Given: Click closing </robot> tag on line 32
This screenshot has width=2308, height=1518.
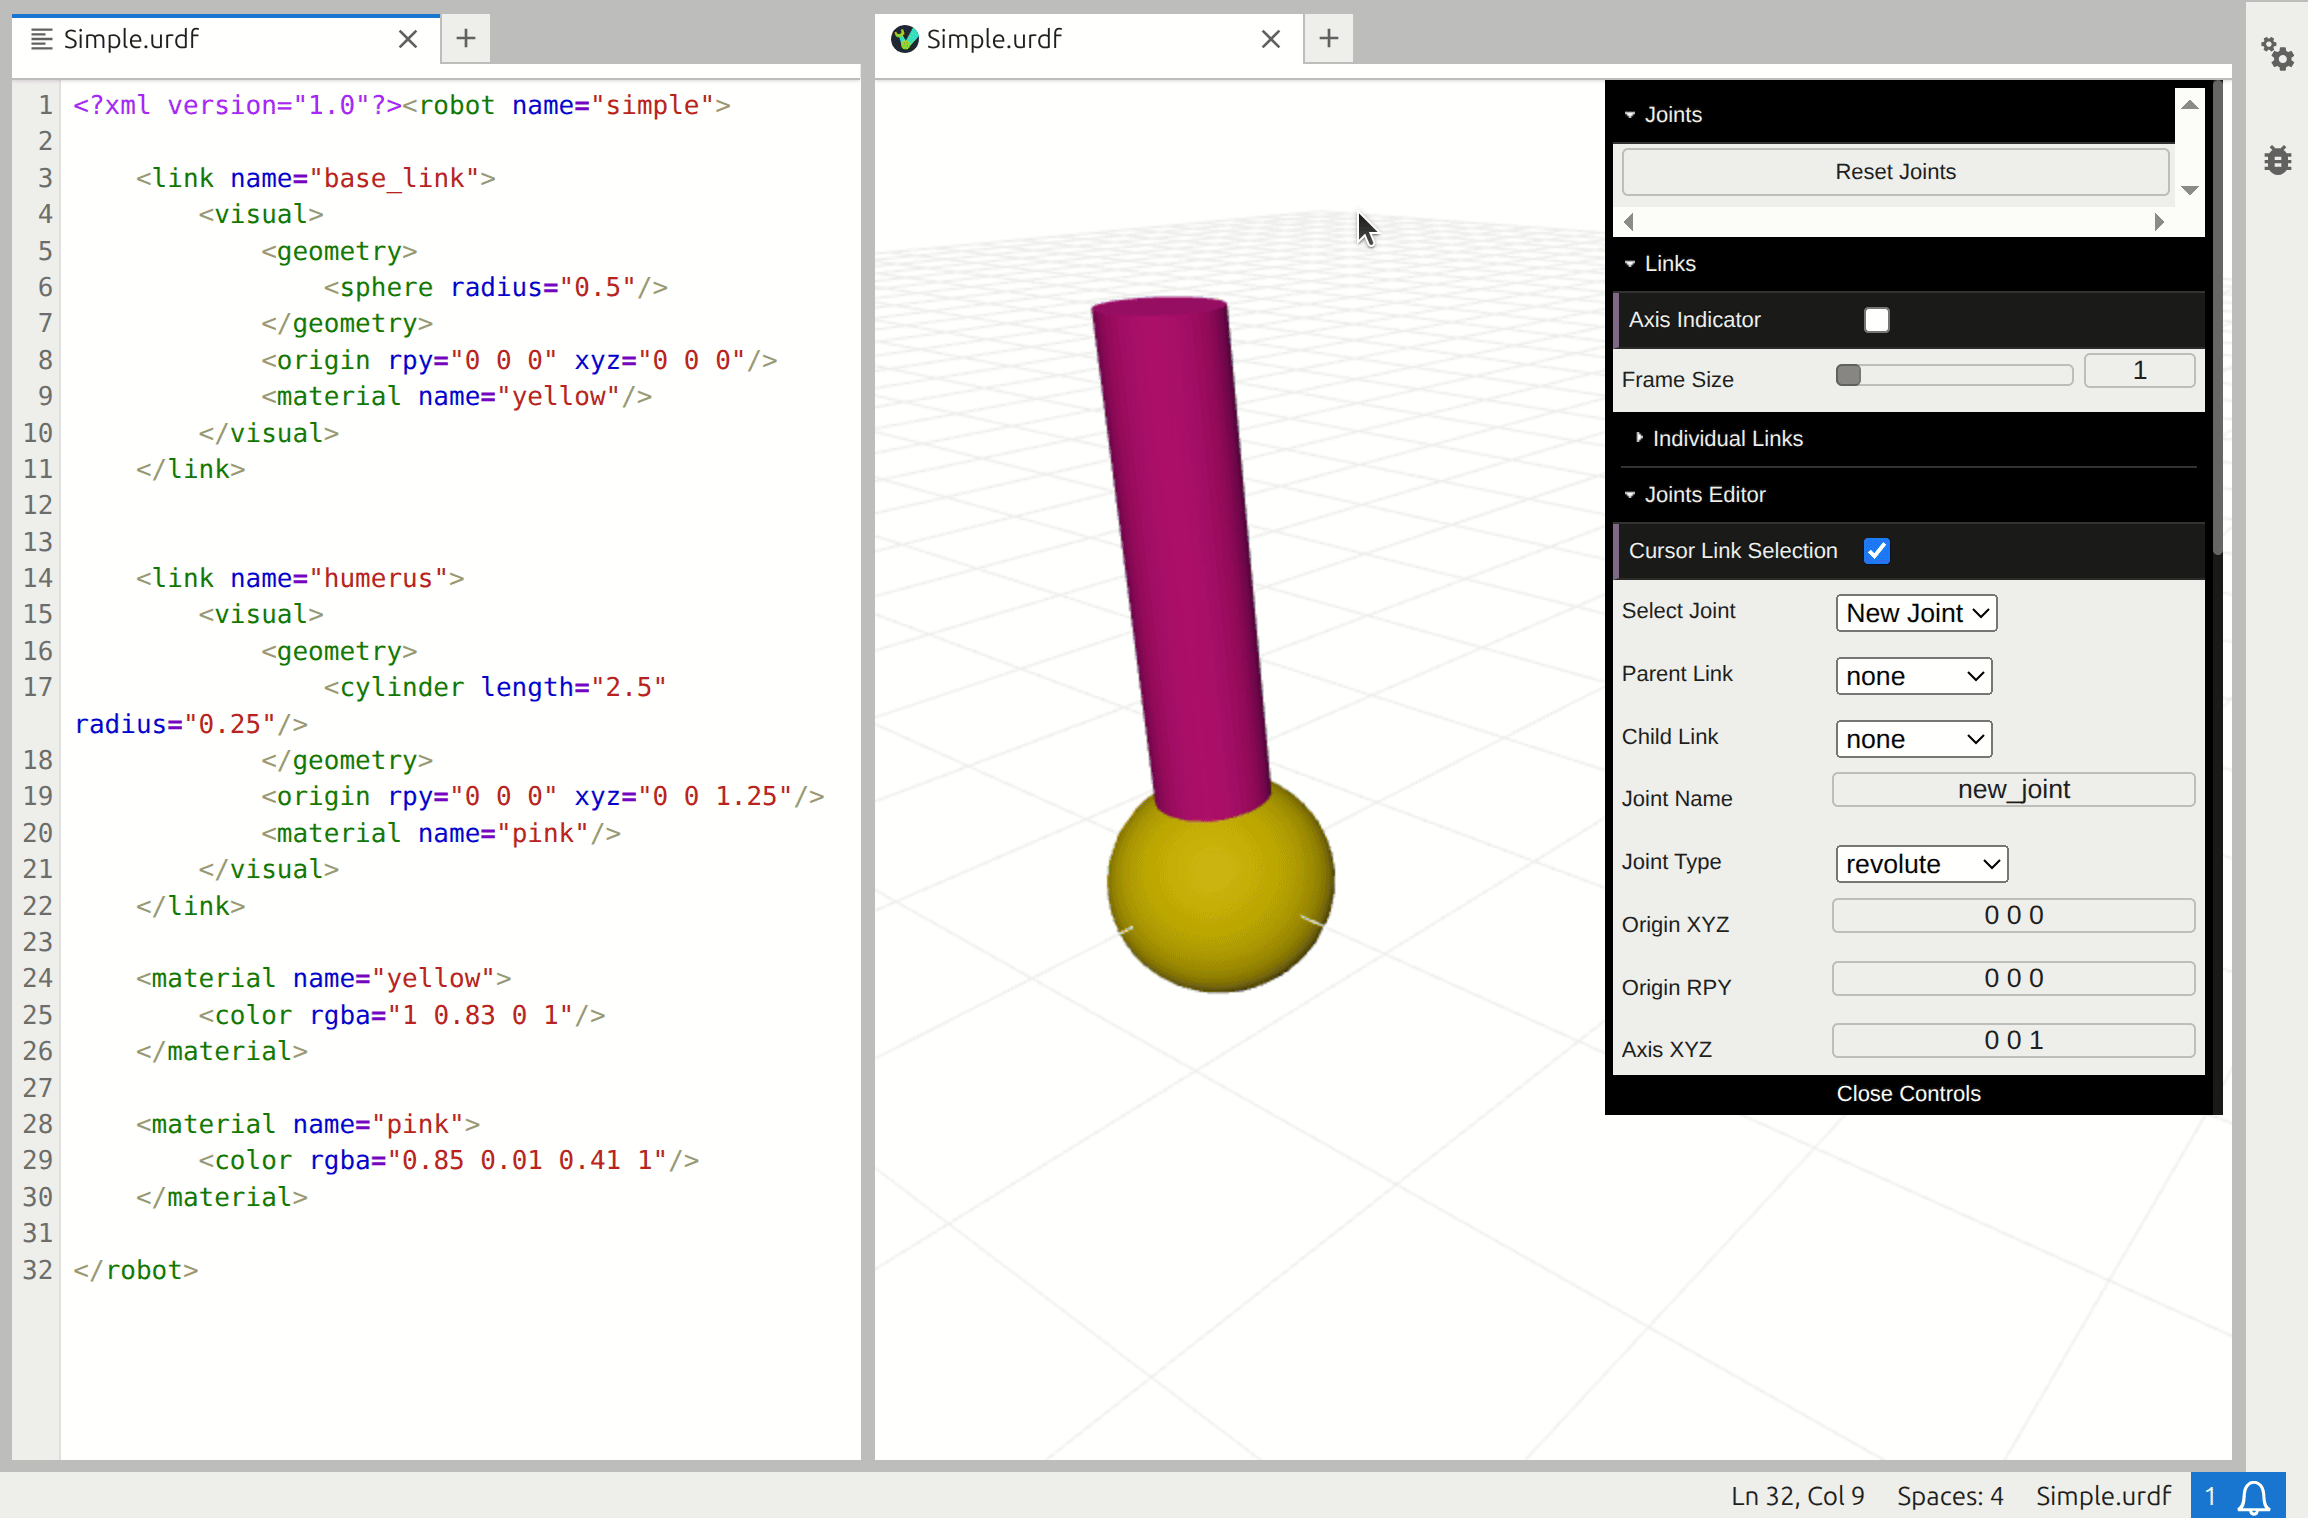Looking at the screenshot, I should 136,1270.
